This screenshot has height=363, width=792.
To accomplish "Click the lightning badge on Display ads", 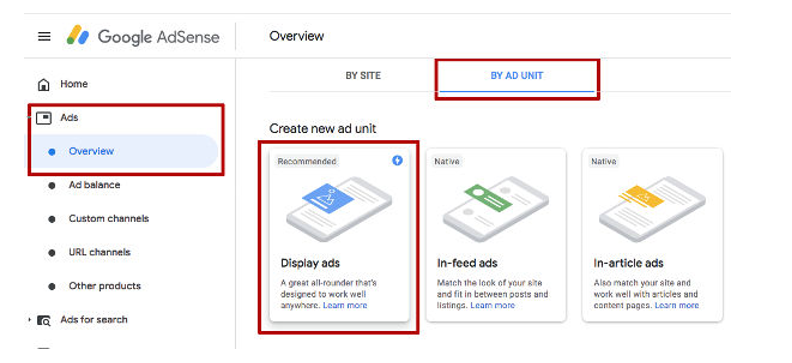I will 398,161.
